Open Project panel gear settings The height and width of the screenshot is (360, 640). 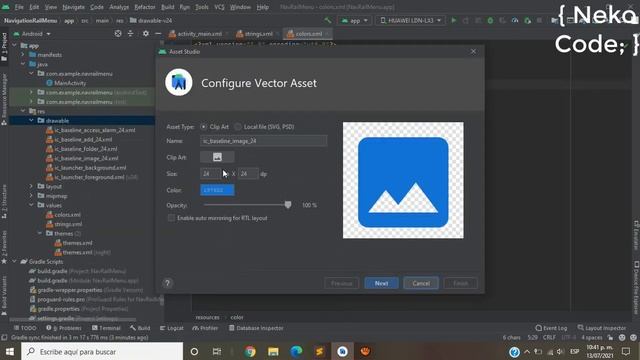pos(146,33)
